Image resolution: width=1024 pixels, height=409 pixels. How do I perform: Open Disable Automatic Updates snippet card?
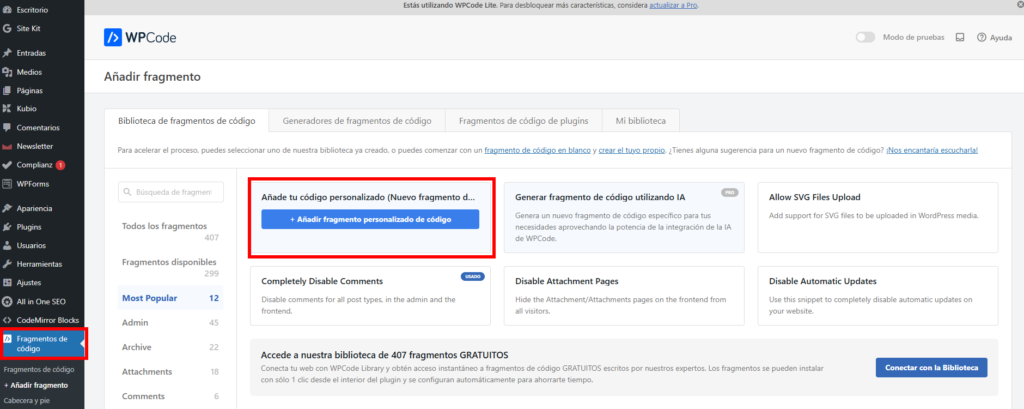(878, 295)
